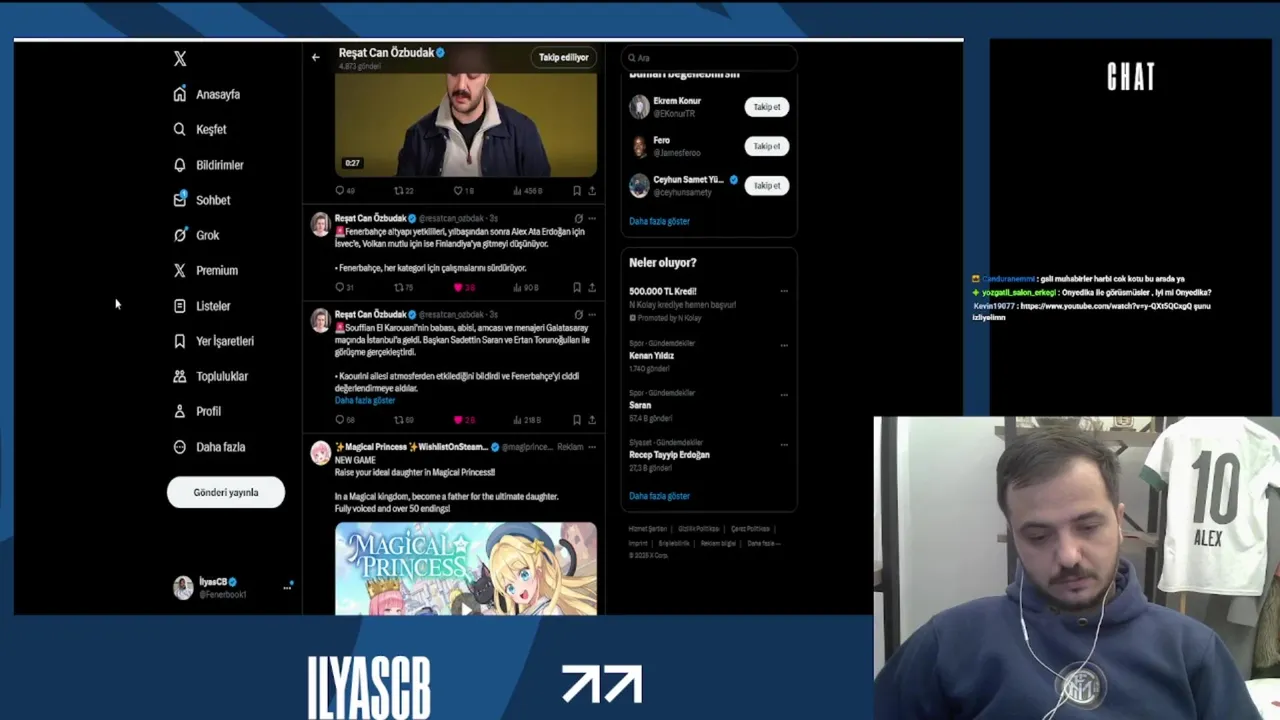
Task: Open Reşat Can Özbudak avatar on Alex tweet
Action: [x=320, y=223]
